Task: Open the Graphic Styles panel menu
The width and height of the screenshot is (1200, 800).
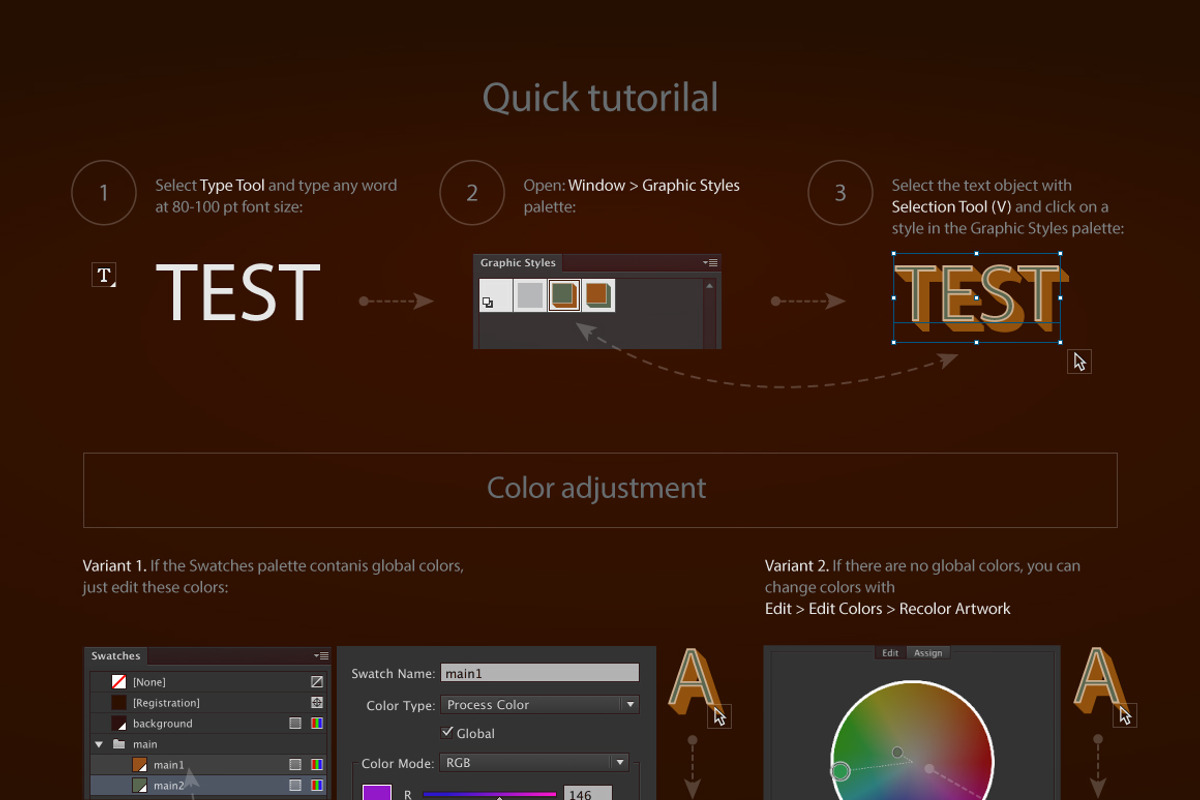Action: [x=710, y=263]
